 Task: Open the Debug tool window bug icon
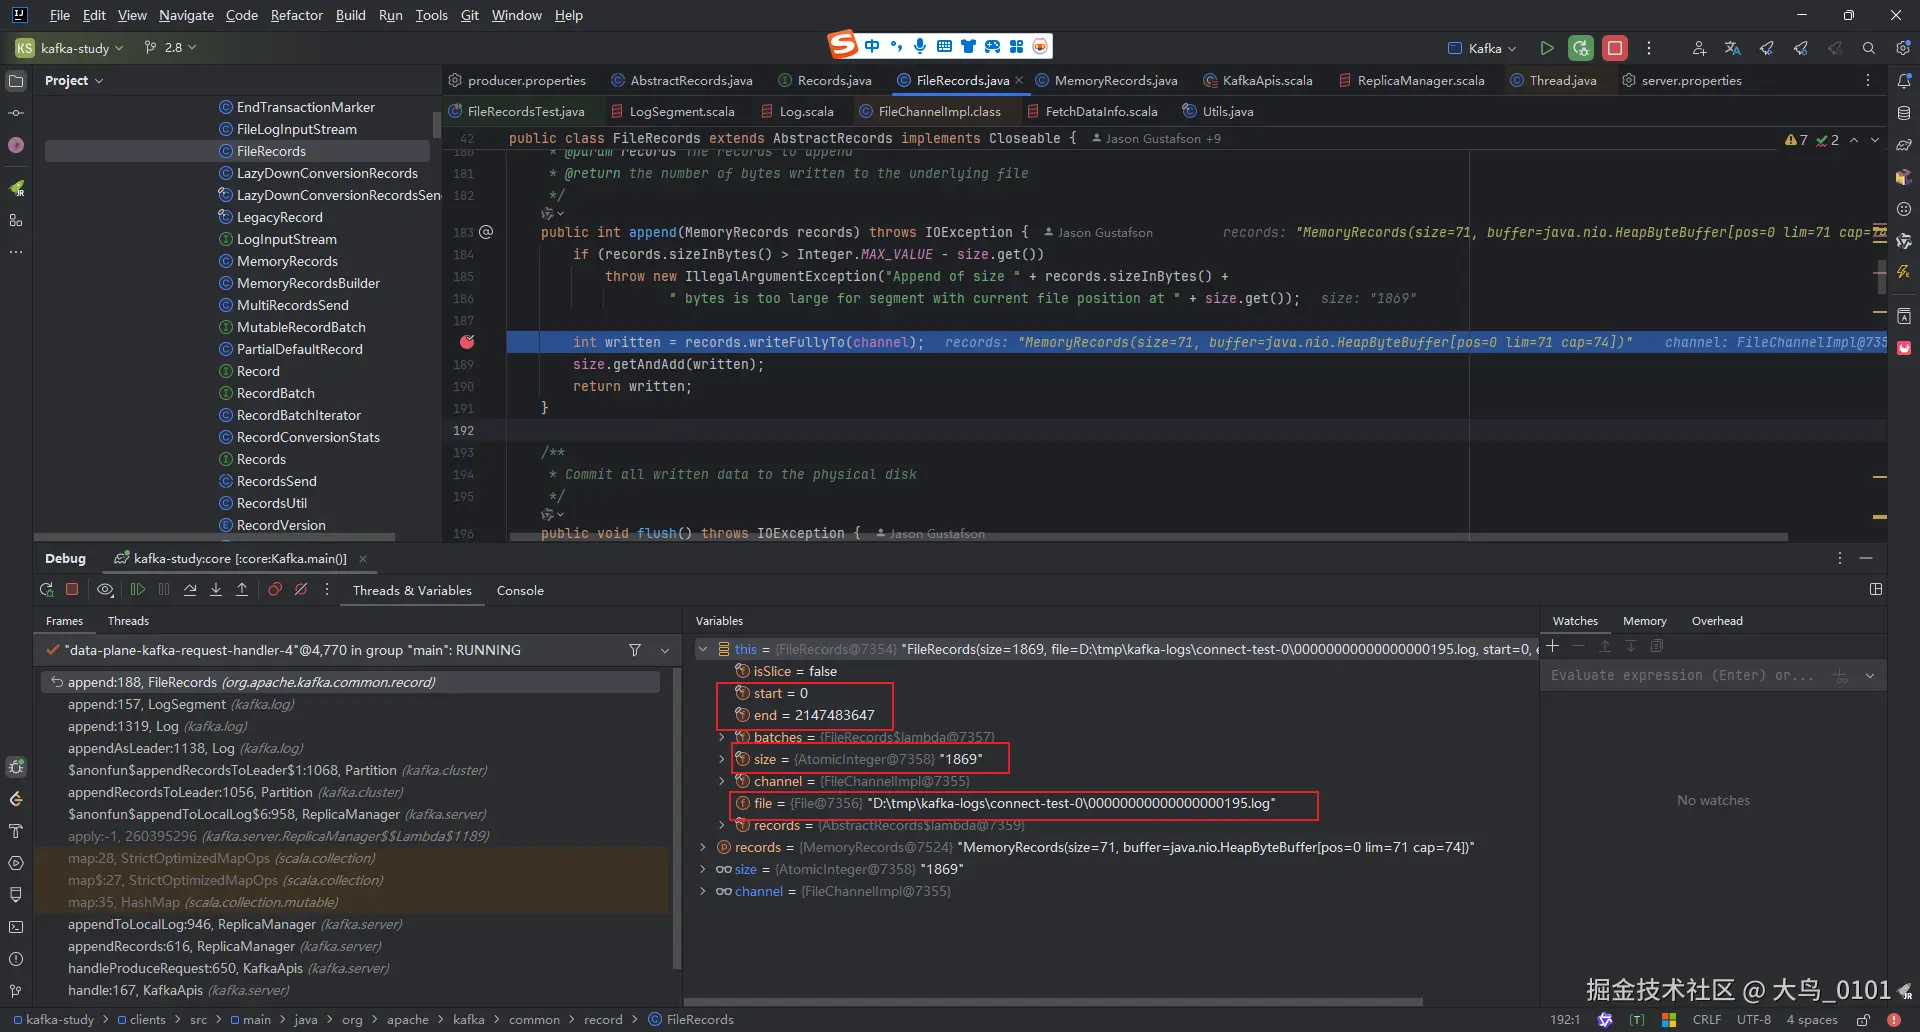tap(16, 767)
